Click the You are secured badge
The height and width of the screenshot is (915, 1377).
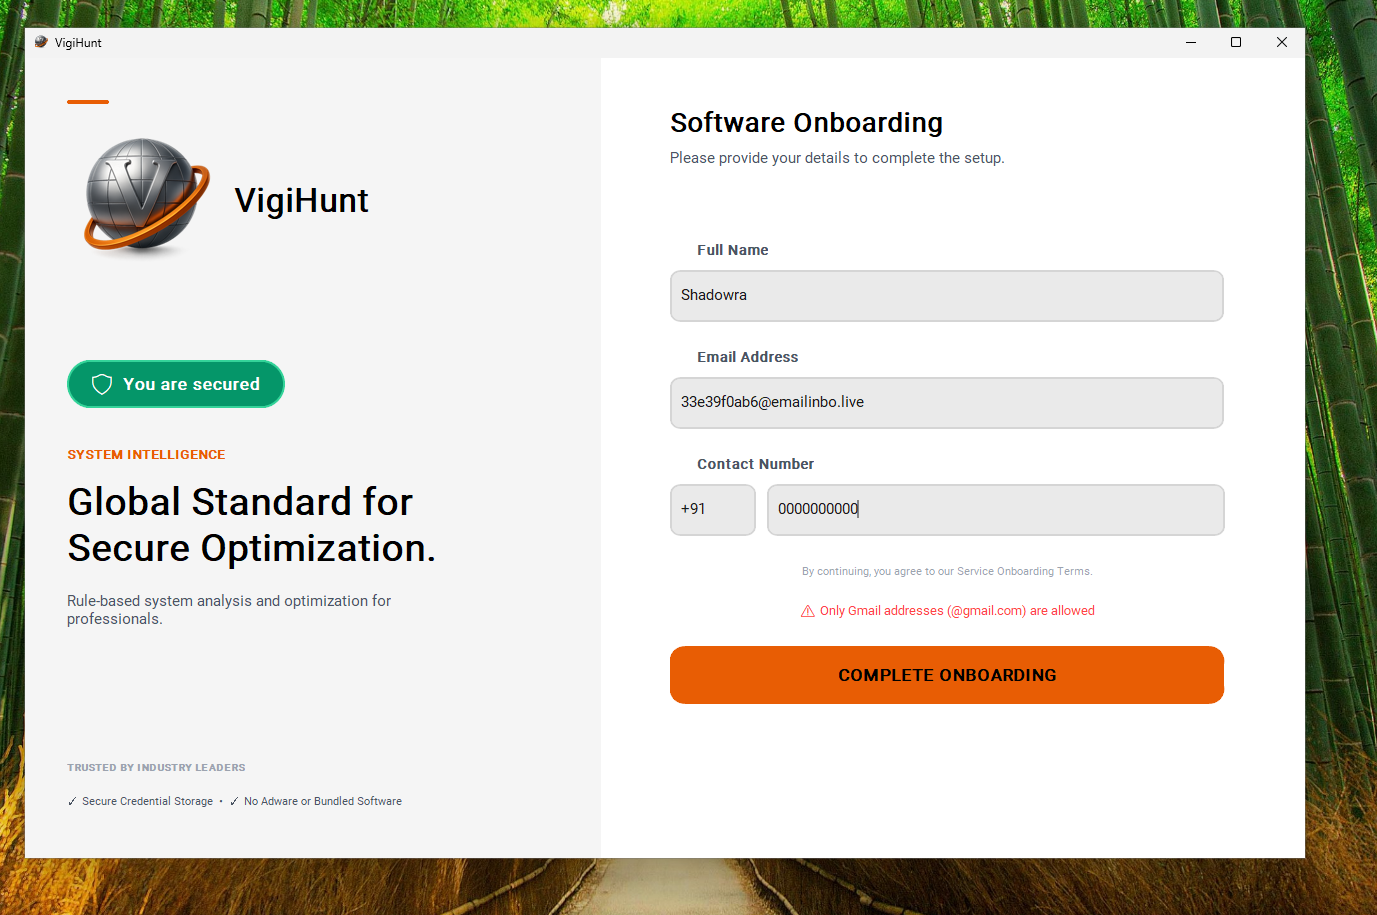[x=176, y=384]
